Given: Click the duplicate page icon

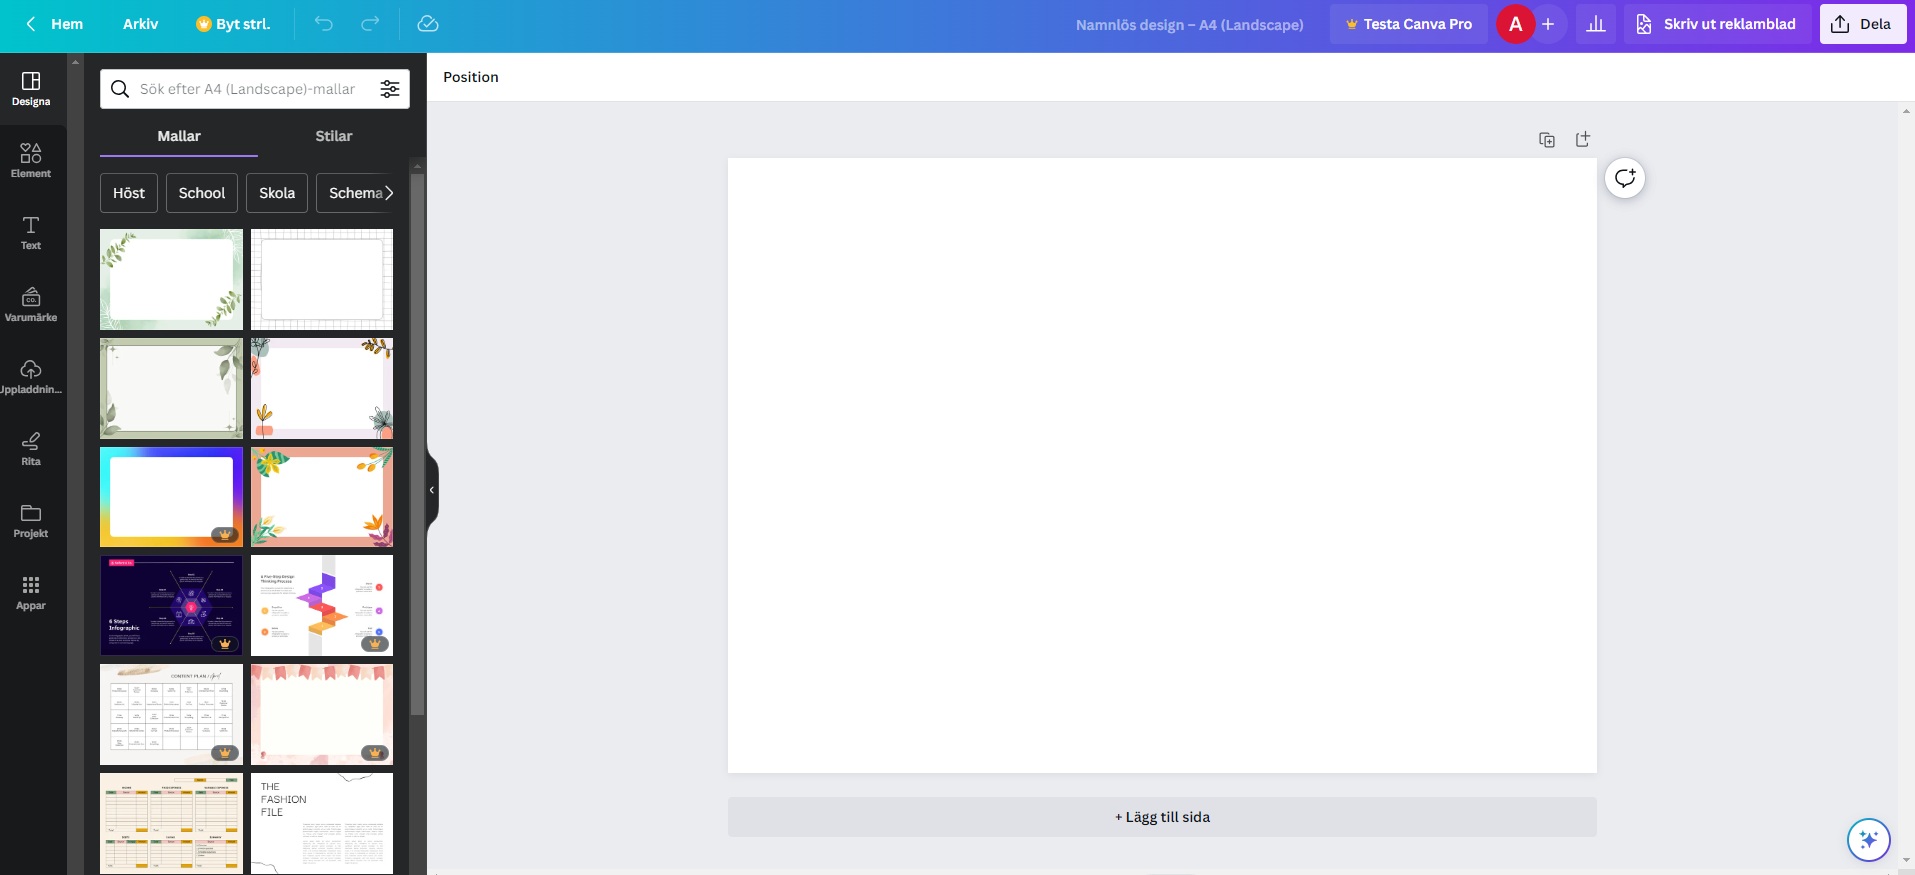Looking at the screenshot, I should point(1546,140).
